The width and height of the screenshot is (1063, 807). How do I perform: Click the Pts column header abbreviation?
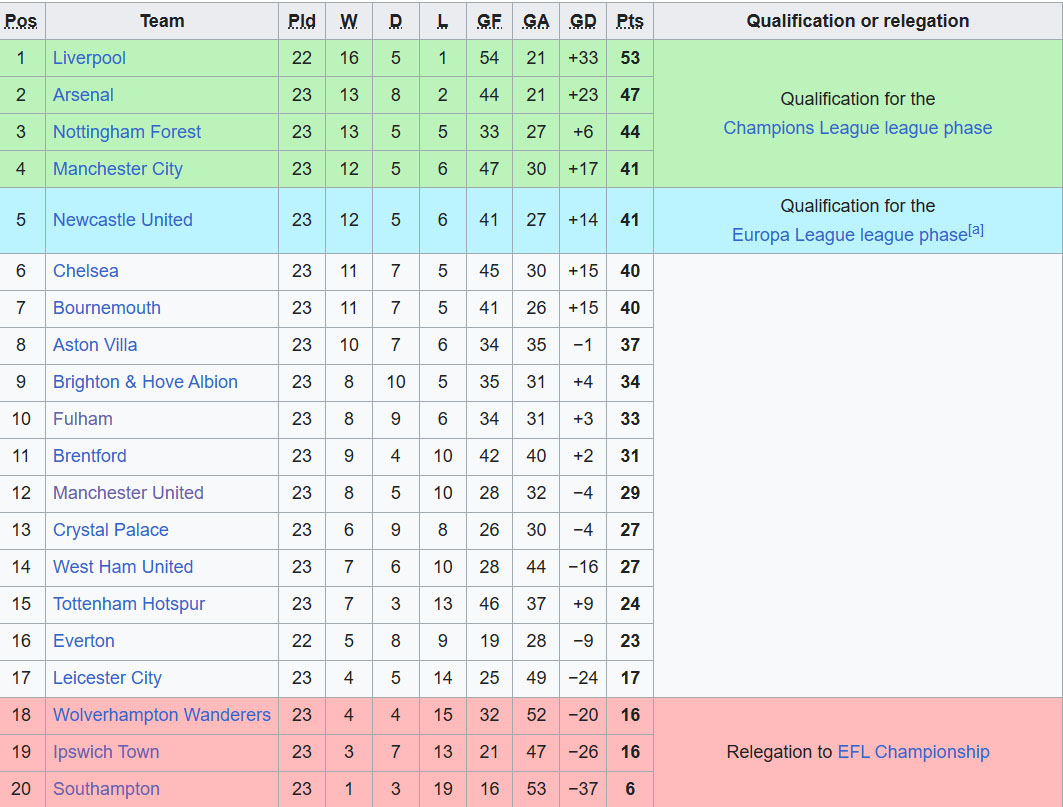[630, 22]
